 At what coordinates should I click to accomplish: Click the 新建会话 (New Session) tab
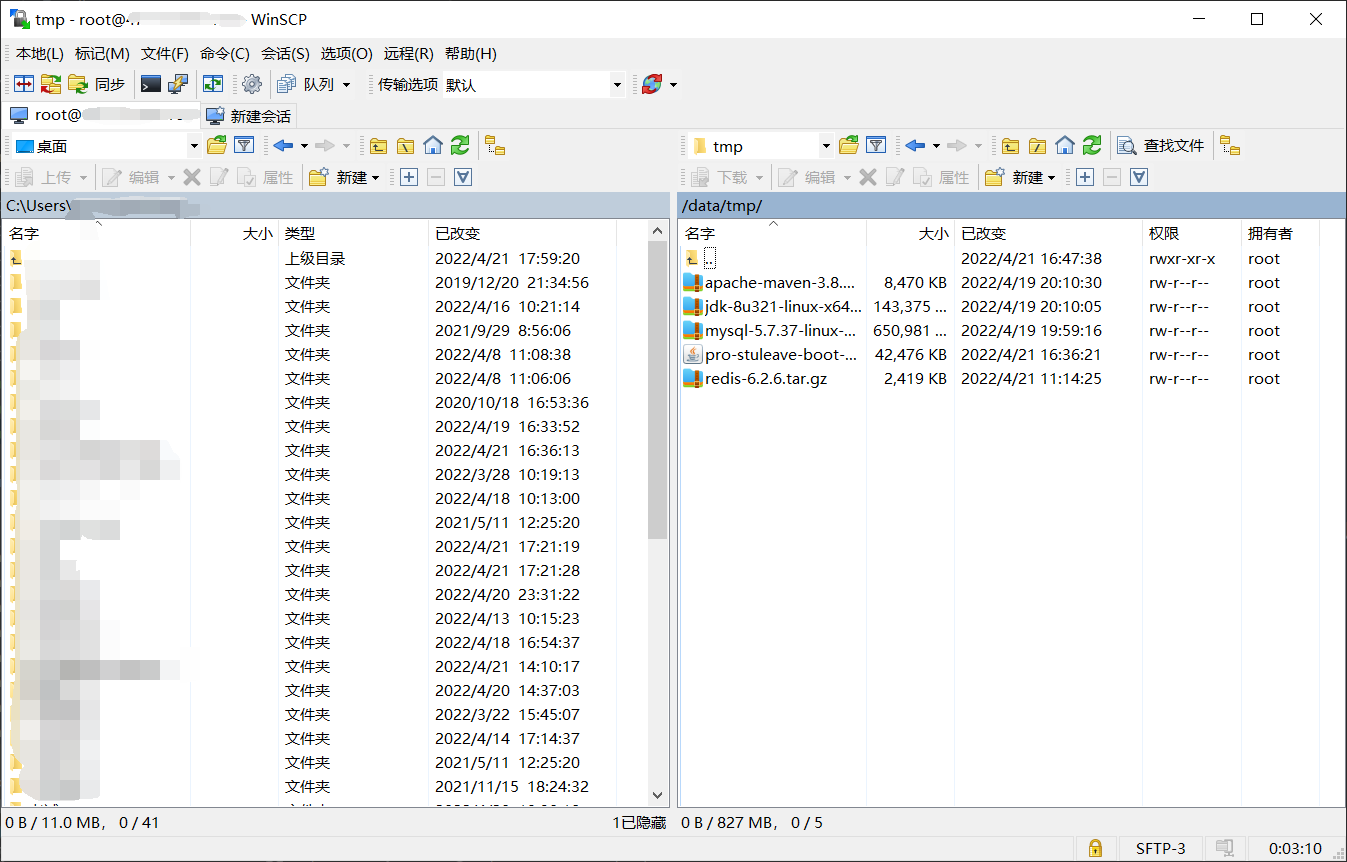[249, 116]
